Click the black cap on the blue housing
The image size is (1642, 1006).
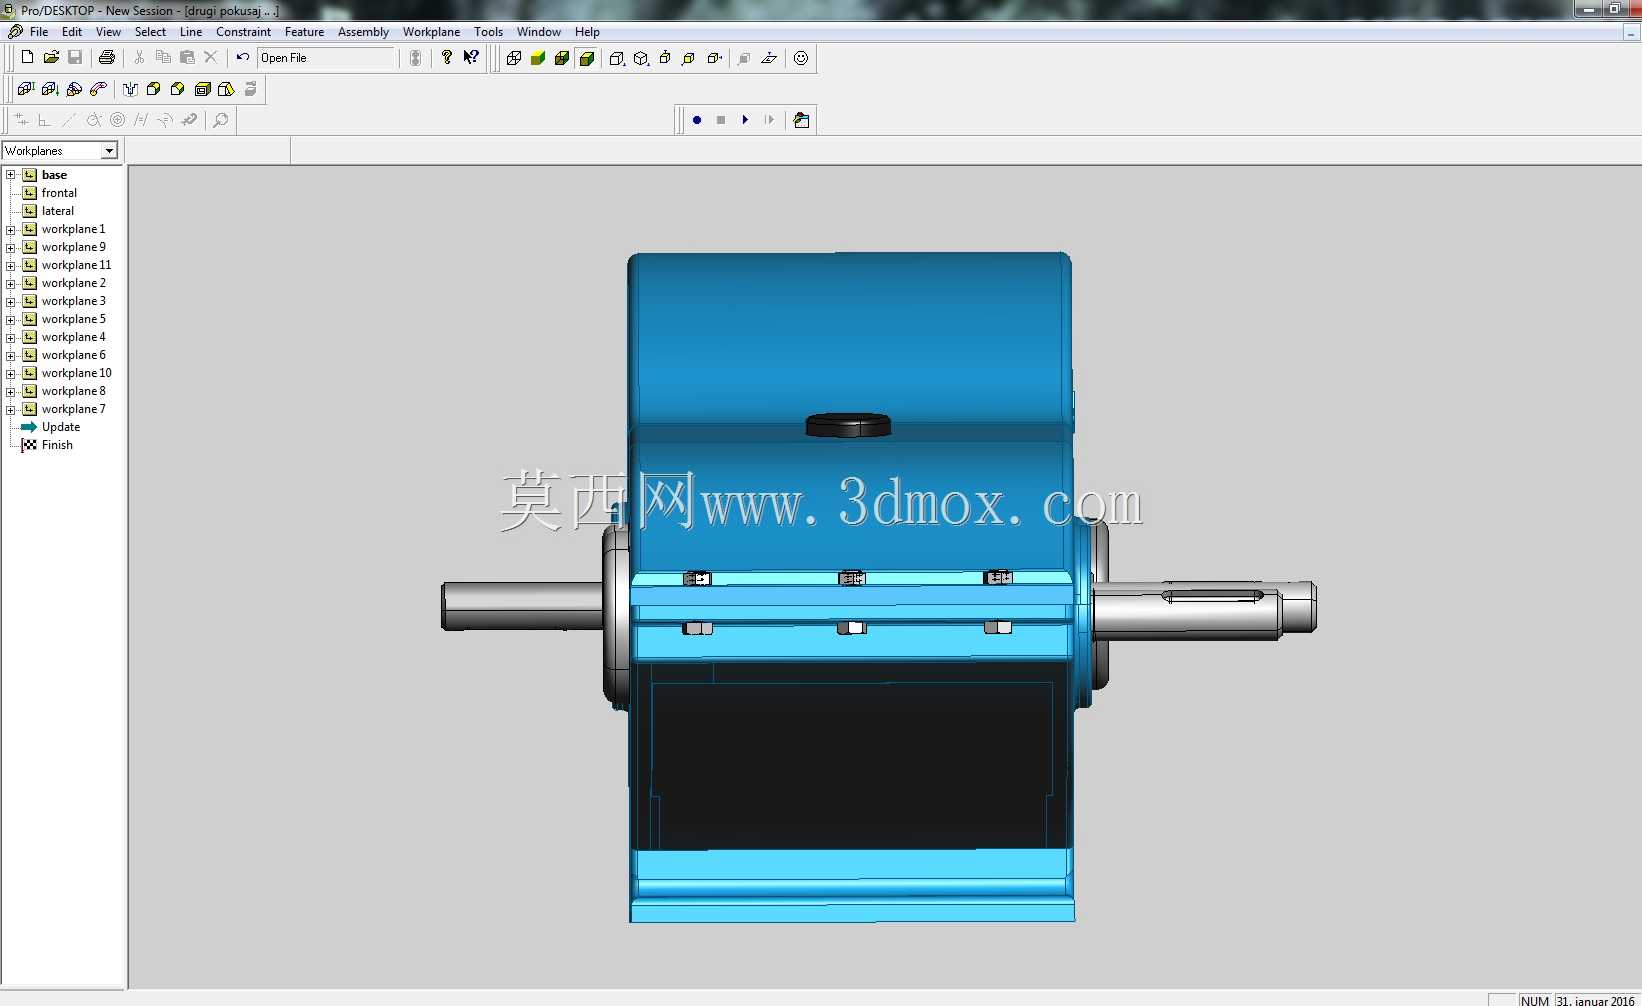point(848,425)
